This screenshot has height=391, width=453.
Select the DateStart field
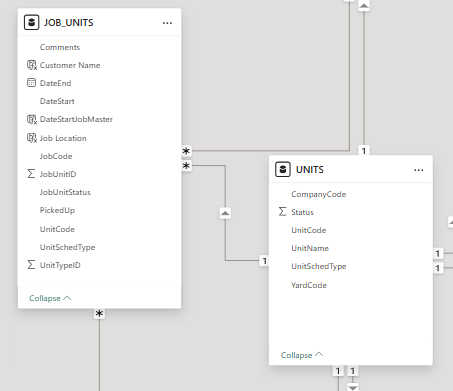(57, 101)
